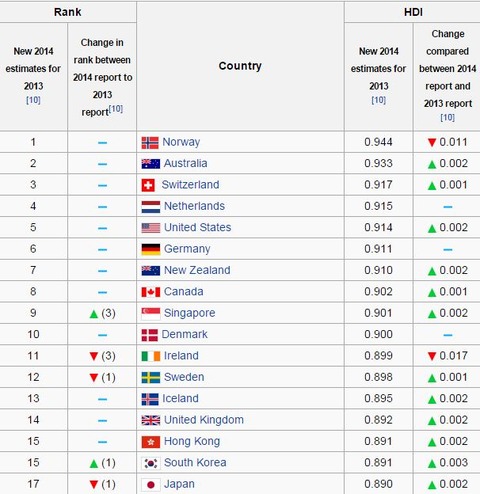480x494 pixels.
Task: Select Australia's HDI value 0.933
Action: (378, 164)
